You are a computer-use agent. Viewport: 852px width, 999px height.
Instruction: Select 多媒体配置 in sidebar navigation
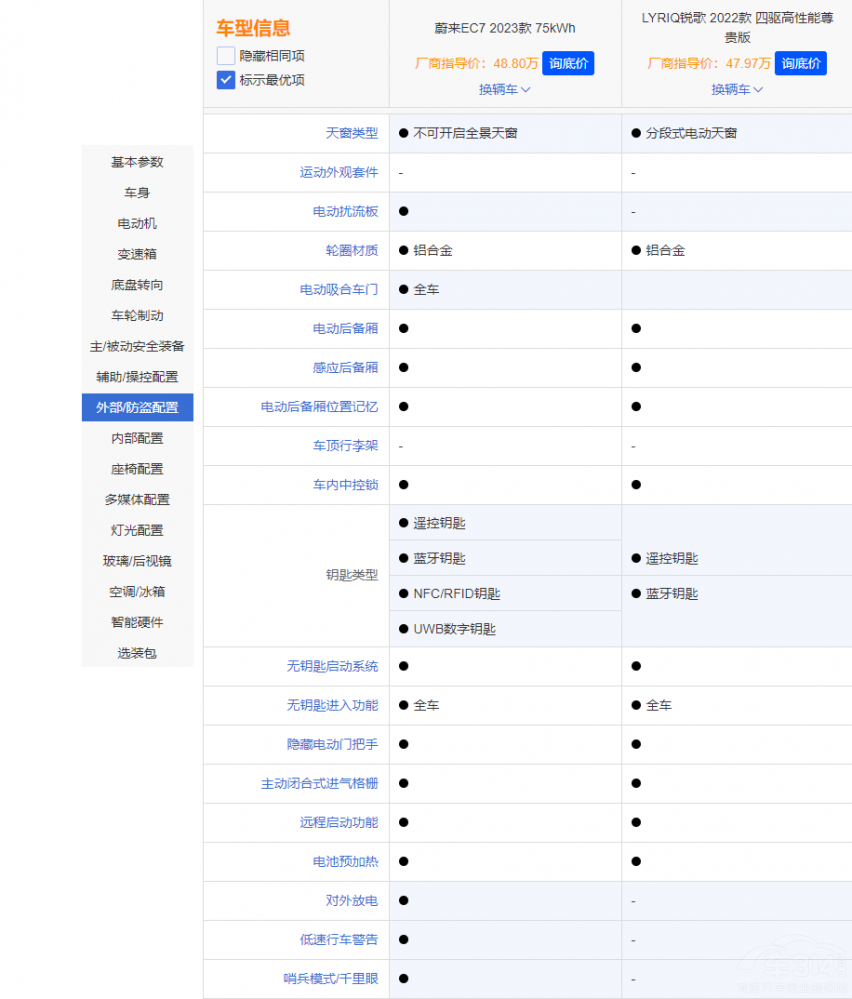click(137, 500)
